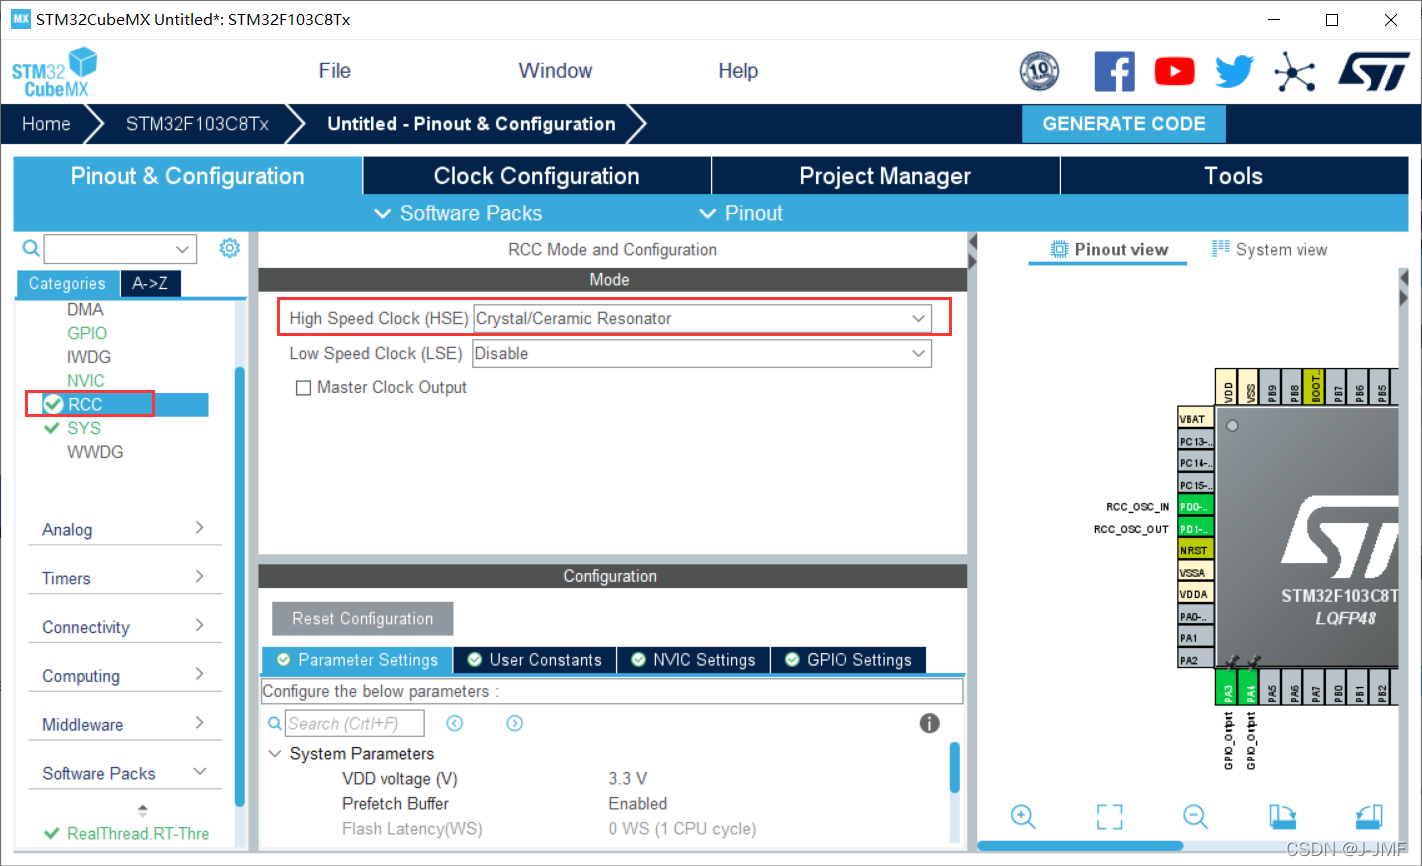1422x866 pixels.
Task: Go to previous parameter search result
Action: 455,723
